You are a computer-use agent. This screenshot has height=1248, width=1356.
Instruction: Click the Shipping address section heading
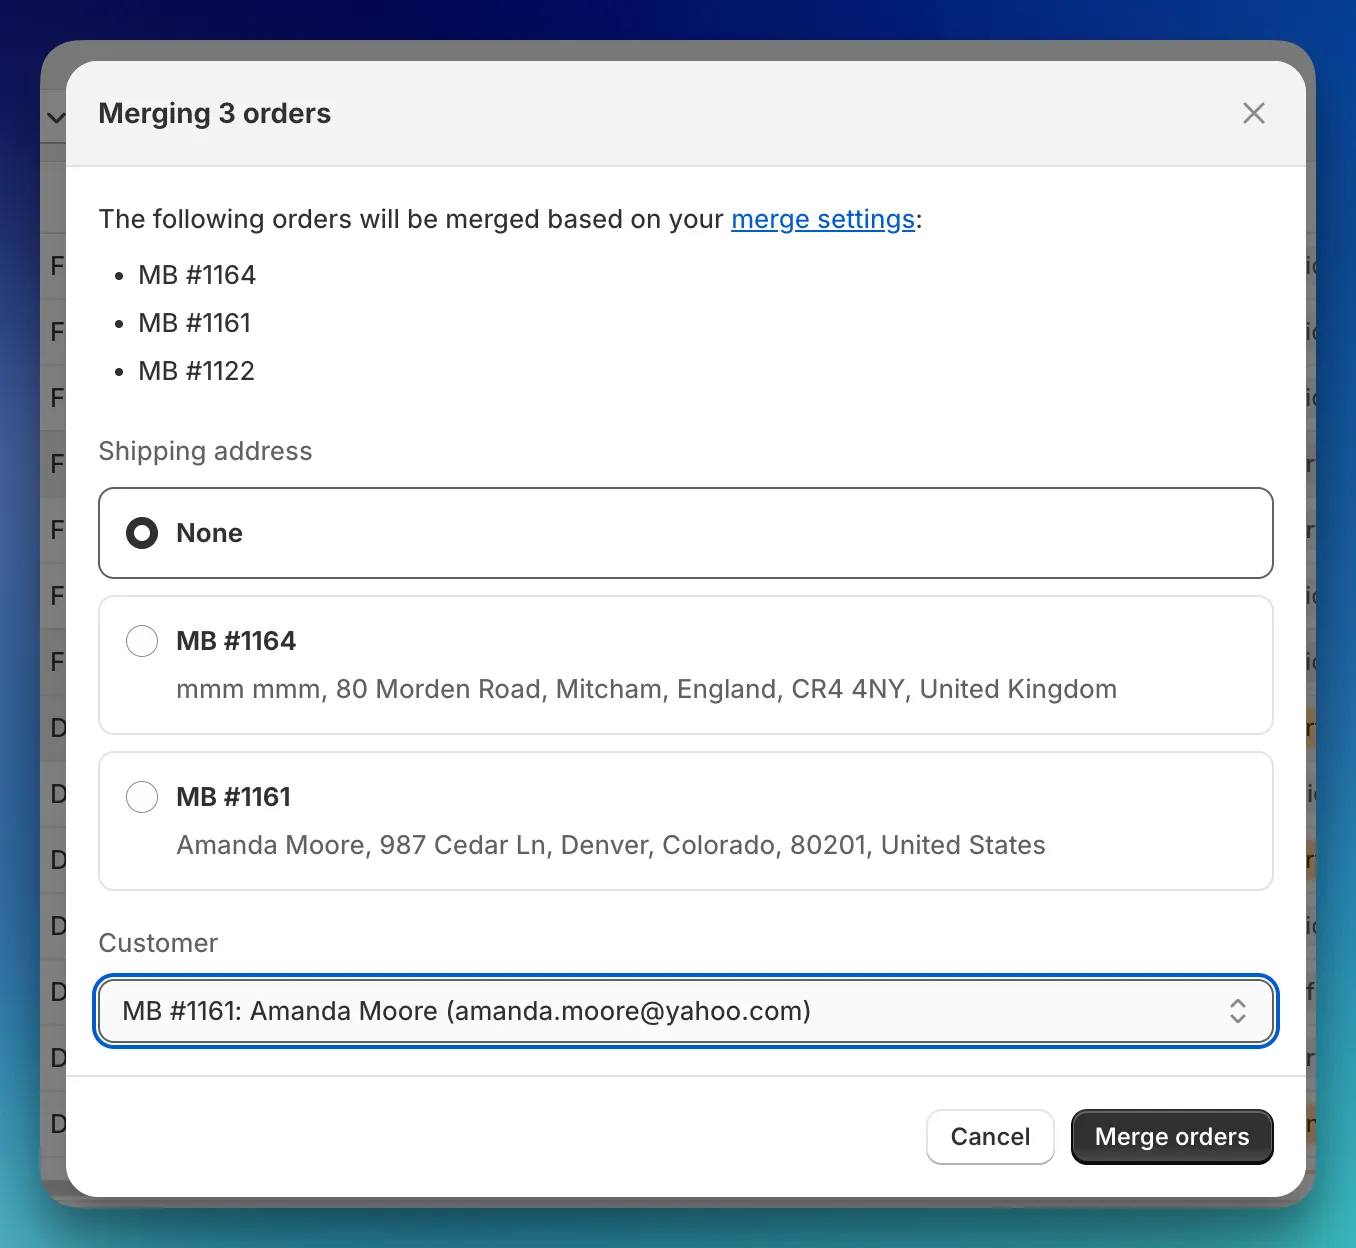(x=205, y=451)
